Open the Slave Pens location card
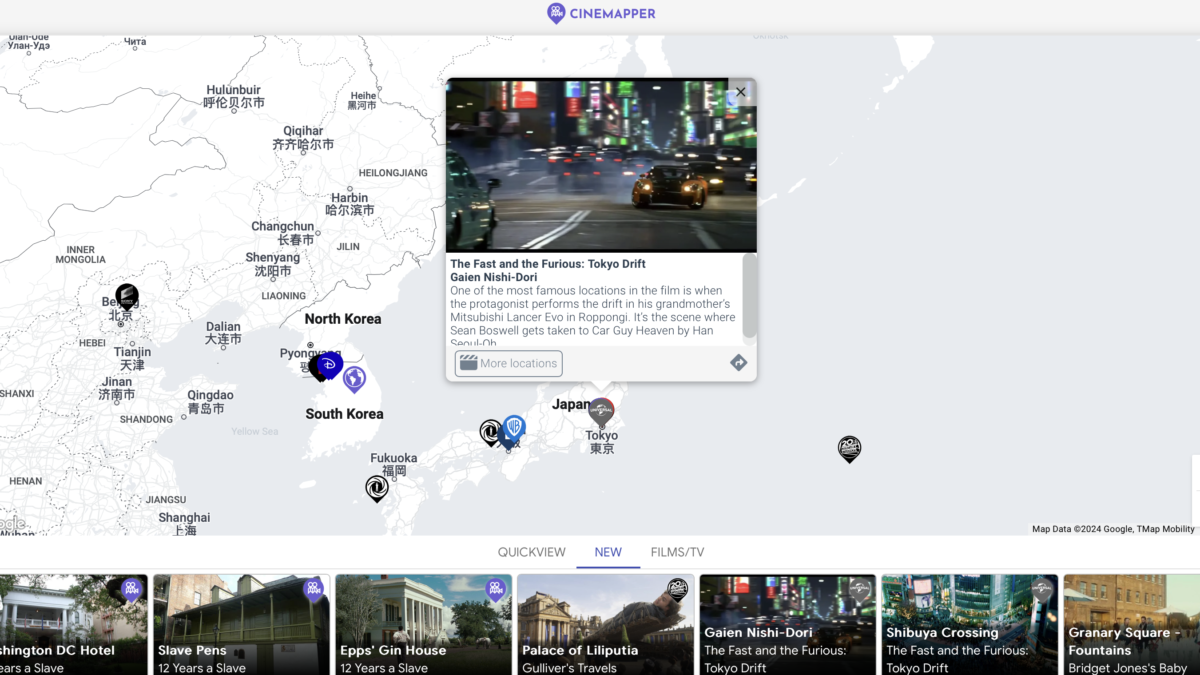Image resolution: width=1200 pixels, height=675 pixels. coord(241,625)
